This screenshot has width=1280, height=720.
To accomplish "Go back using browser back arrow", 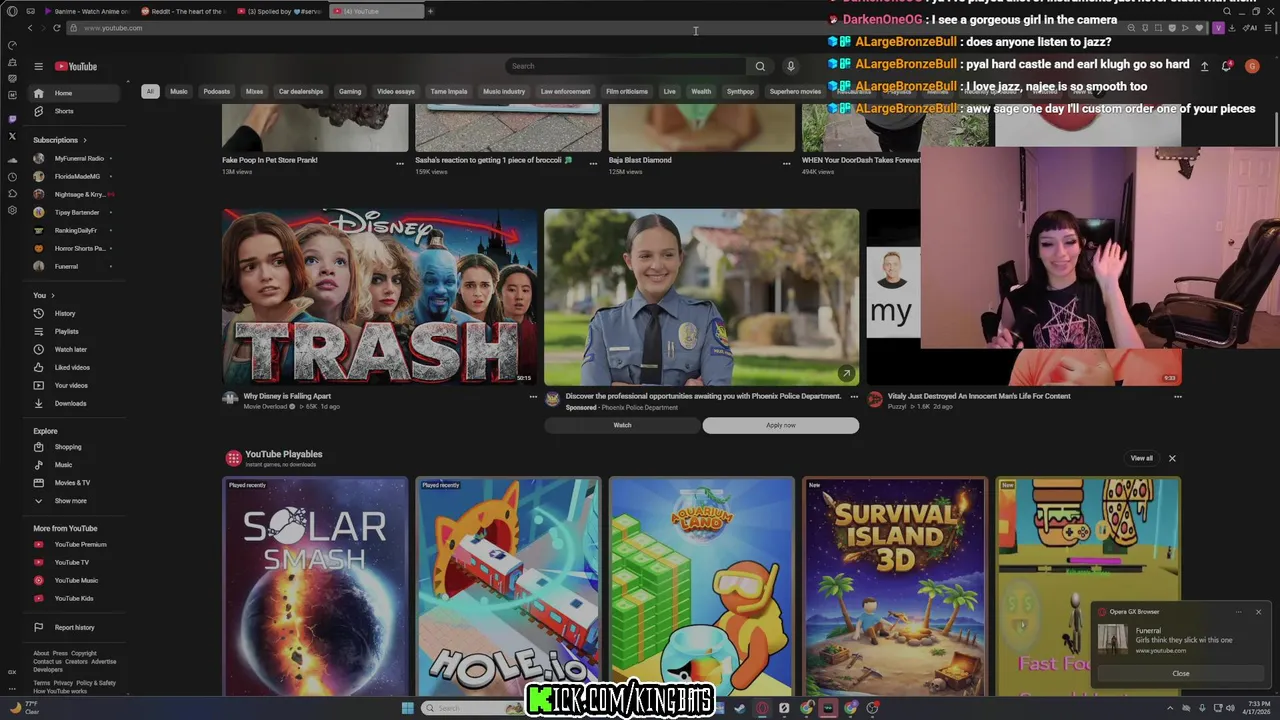I will click(30, 28).
